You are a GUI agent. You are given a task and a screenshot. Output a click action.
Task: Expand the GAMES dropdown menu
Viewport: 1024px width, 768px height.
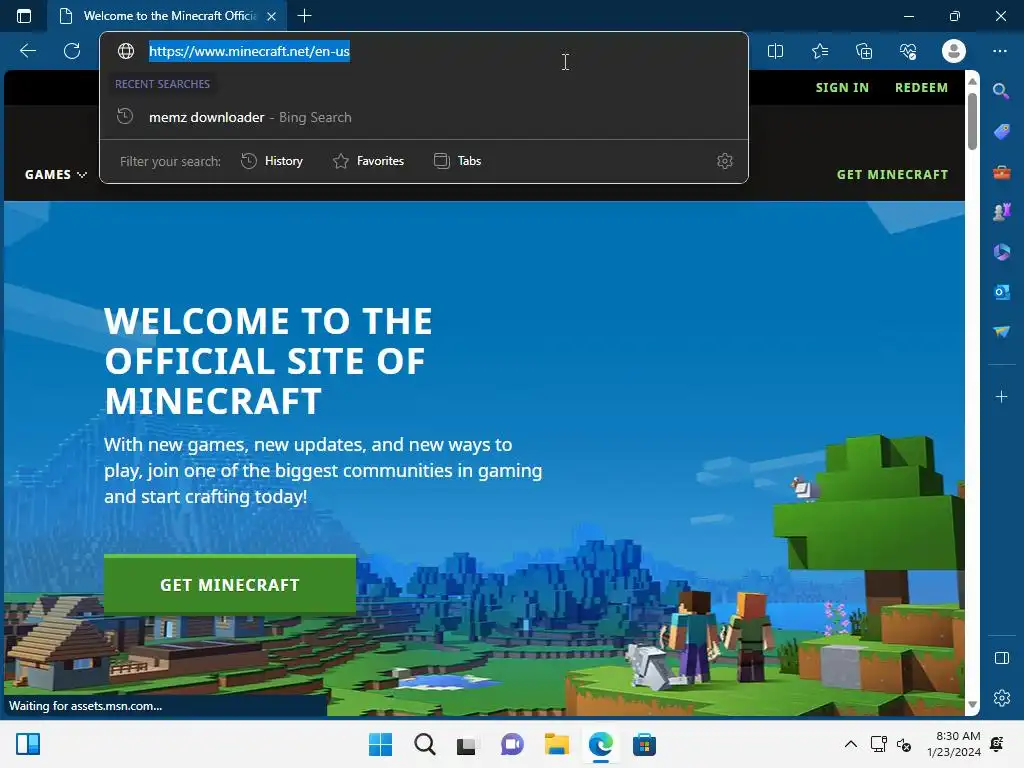click(x=56, y=174)
